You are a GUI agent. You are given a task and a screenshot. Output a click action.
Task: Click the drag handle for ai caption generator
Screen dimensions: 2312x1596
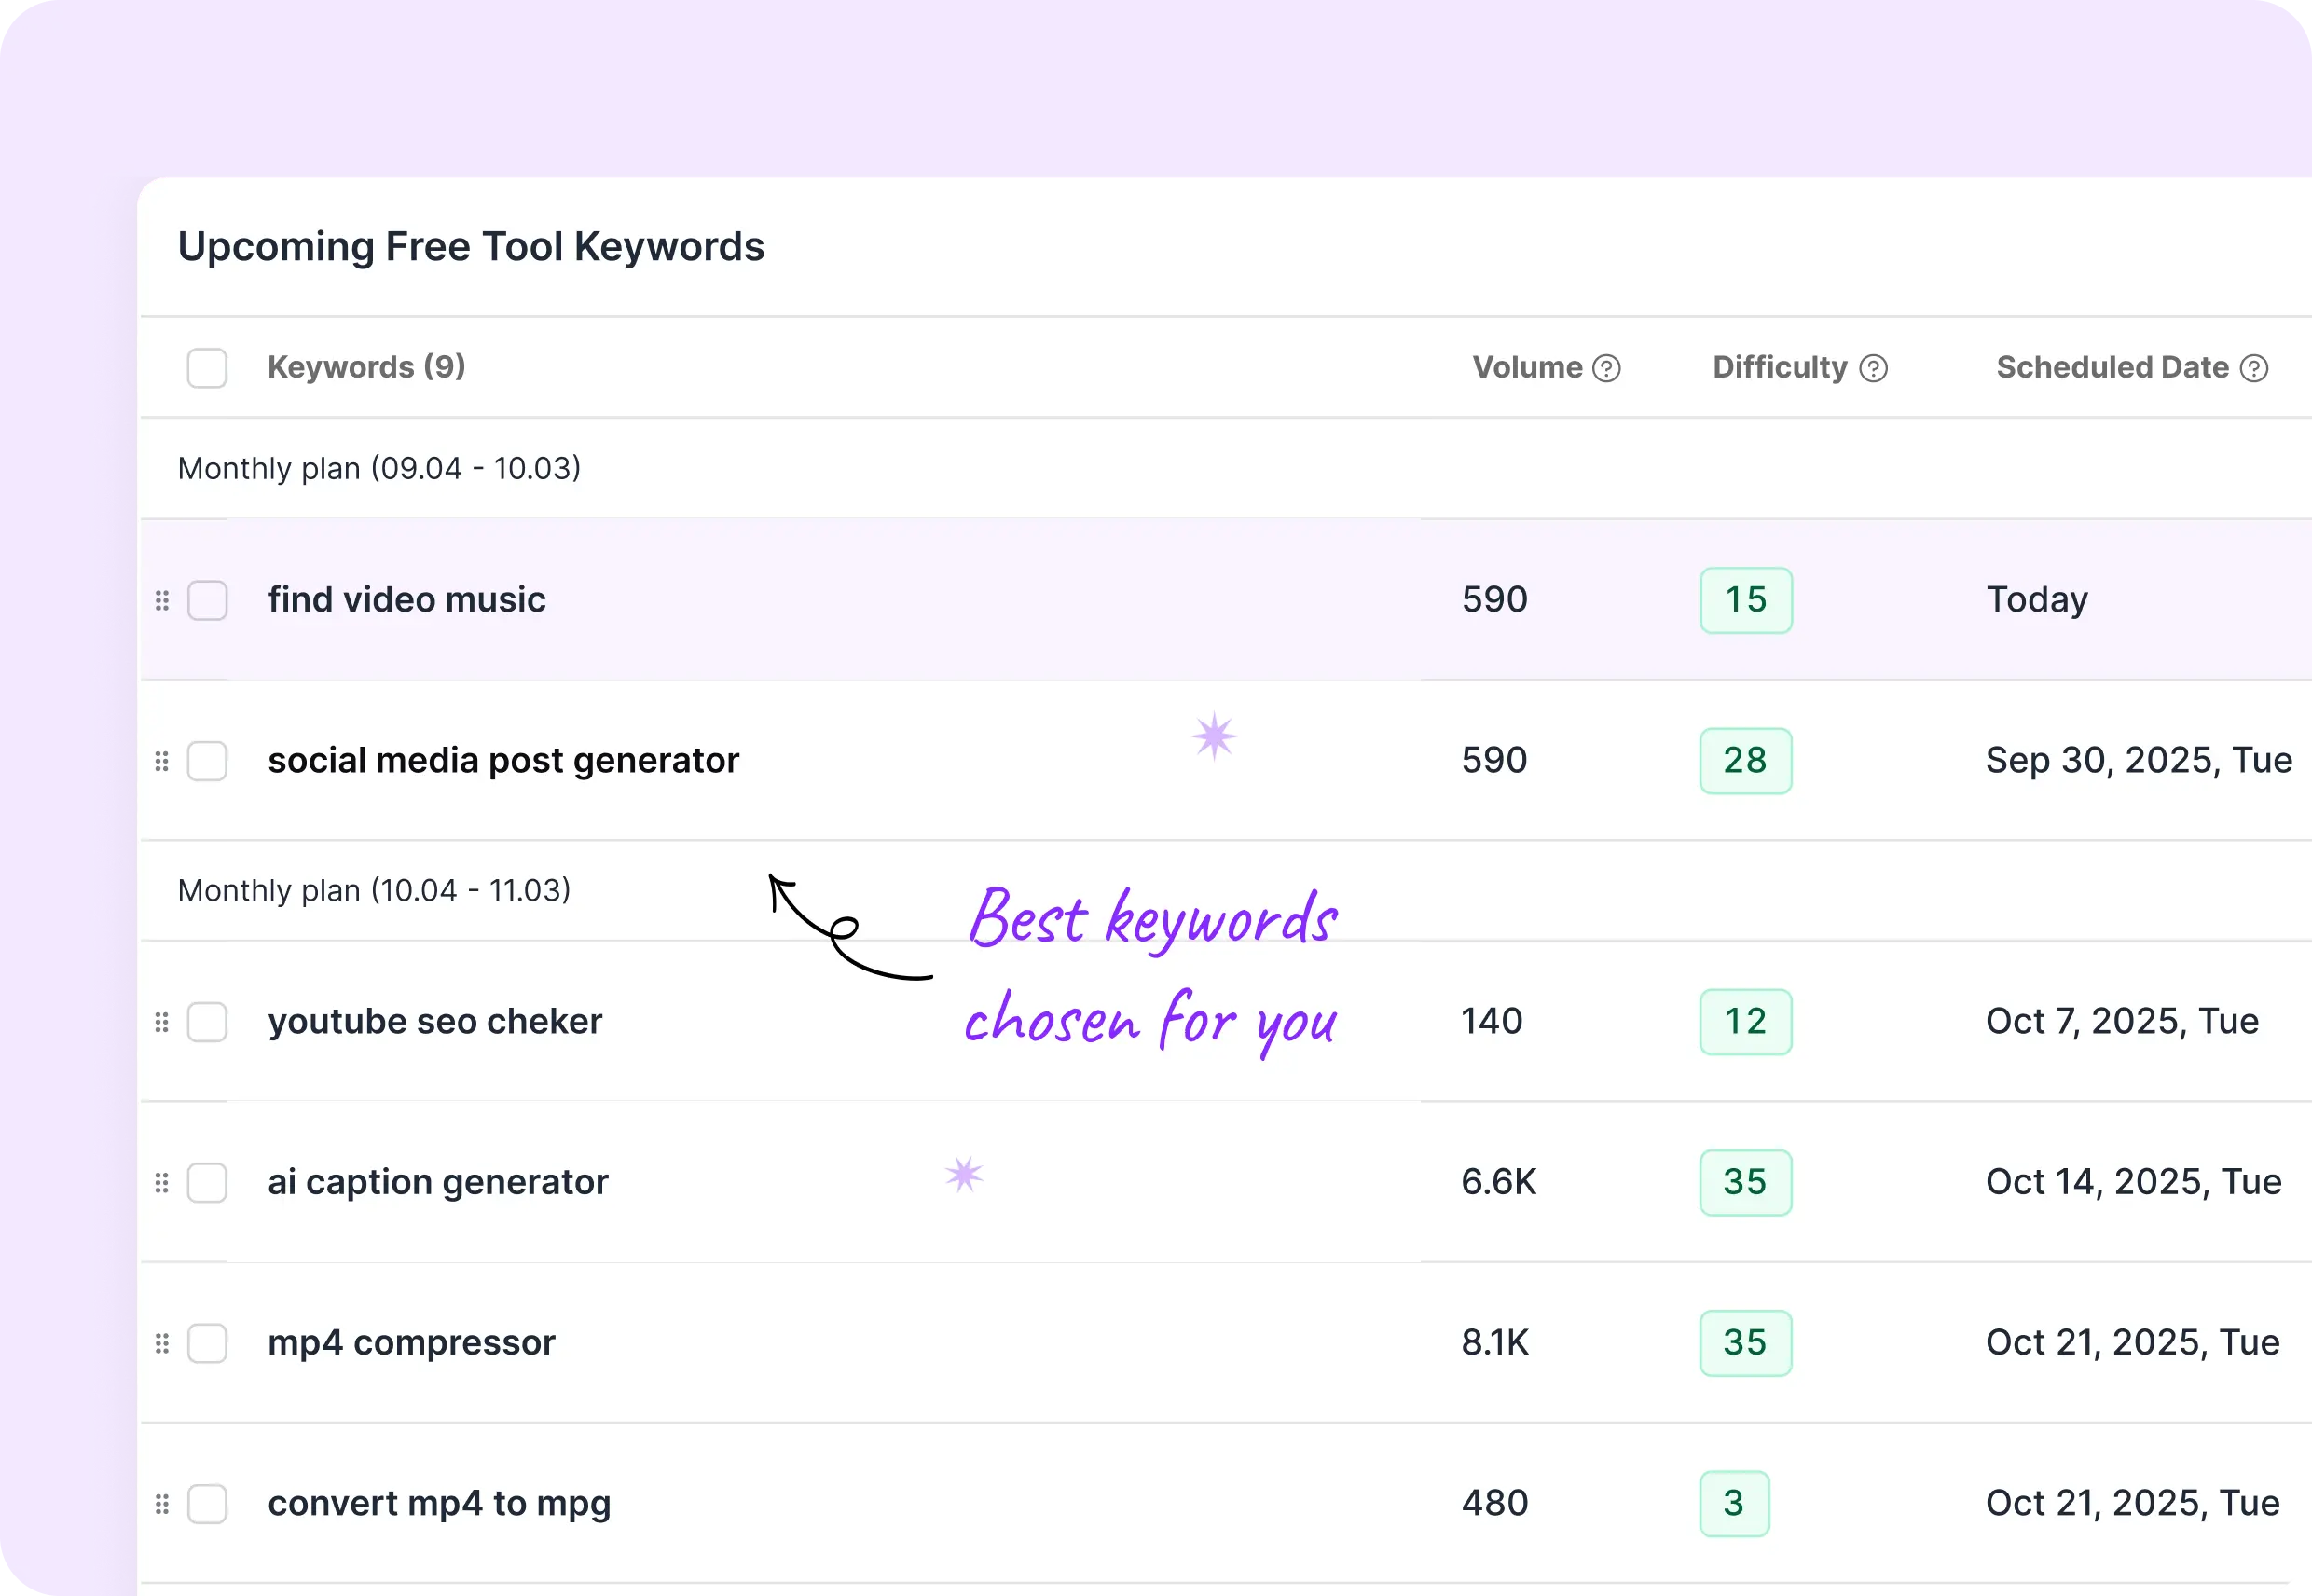[x=163, y=1183]
